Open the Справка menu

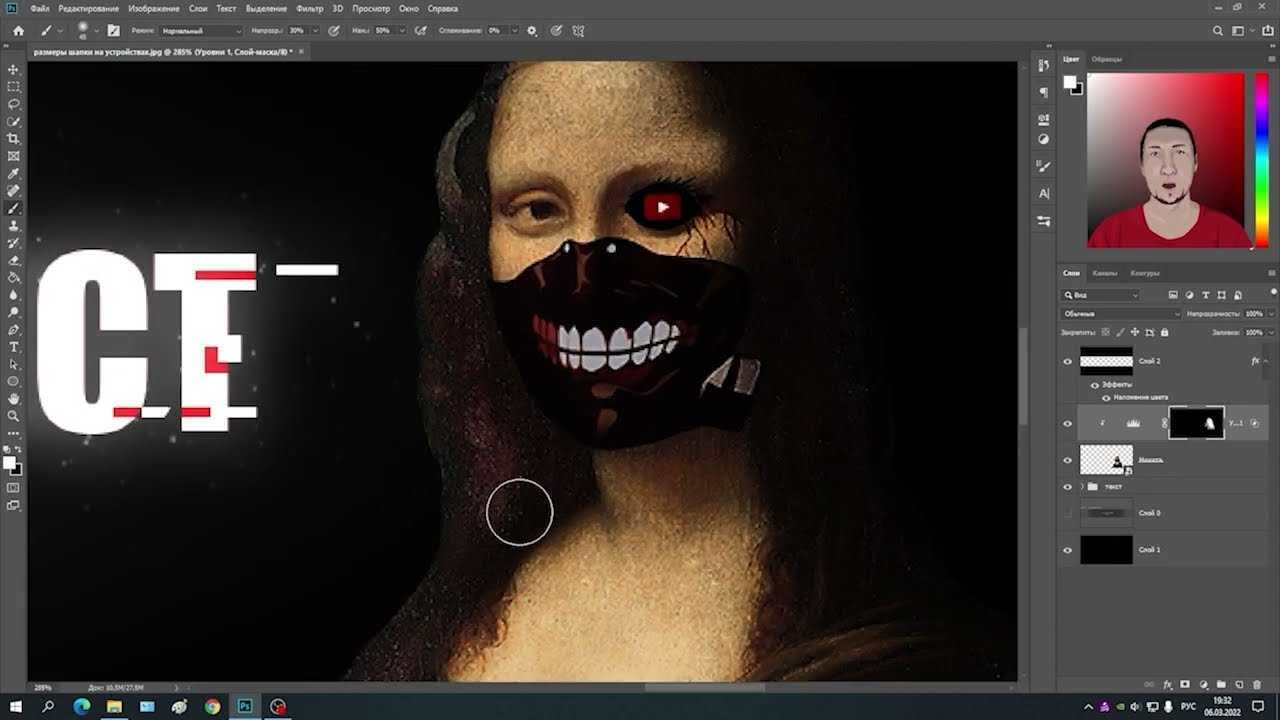pos(443,8)
